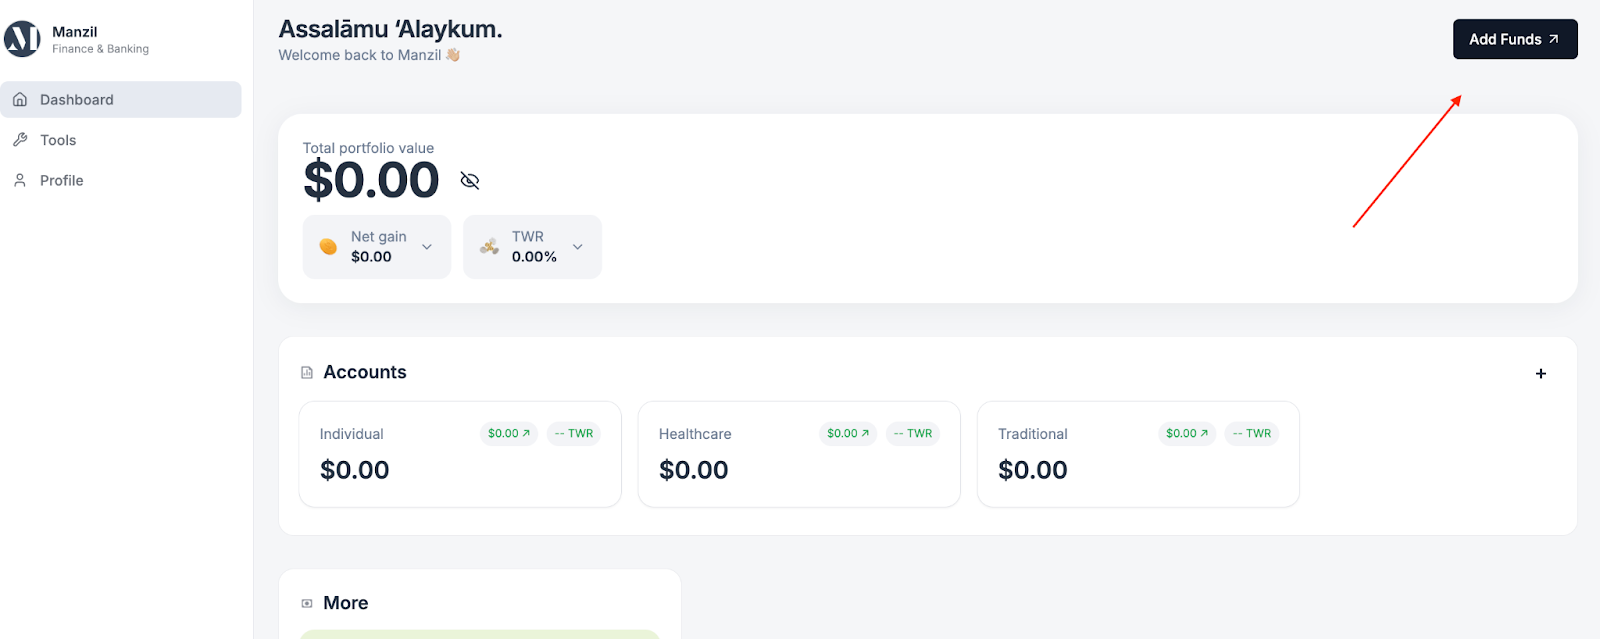
Task: Open the Tools menu item
Action: (x=58, y=140)
